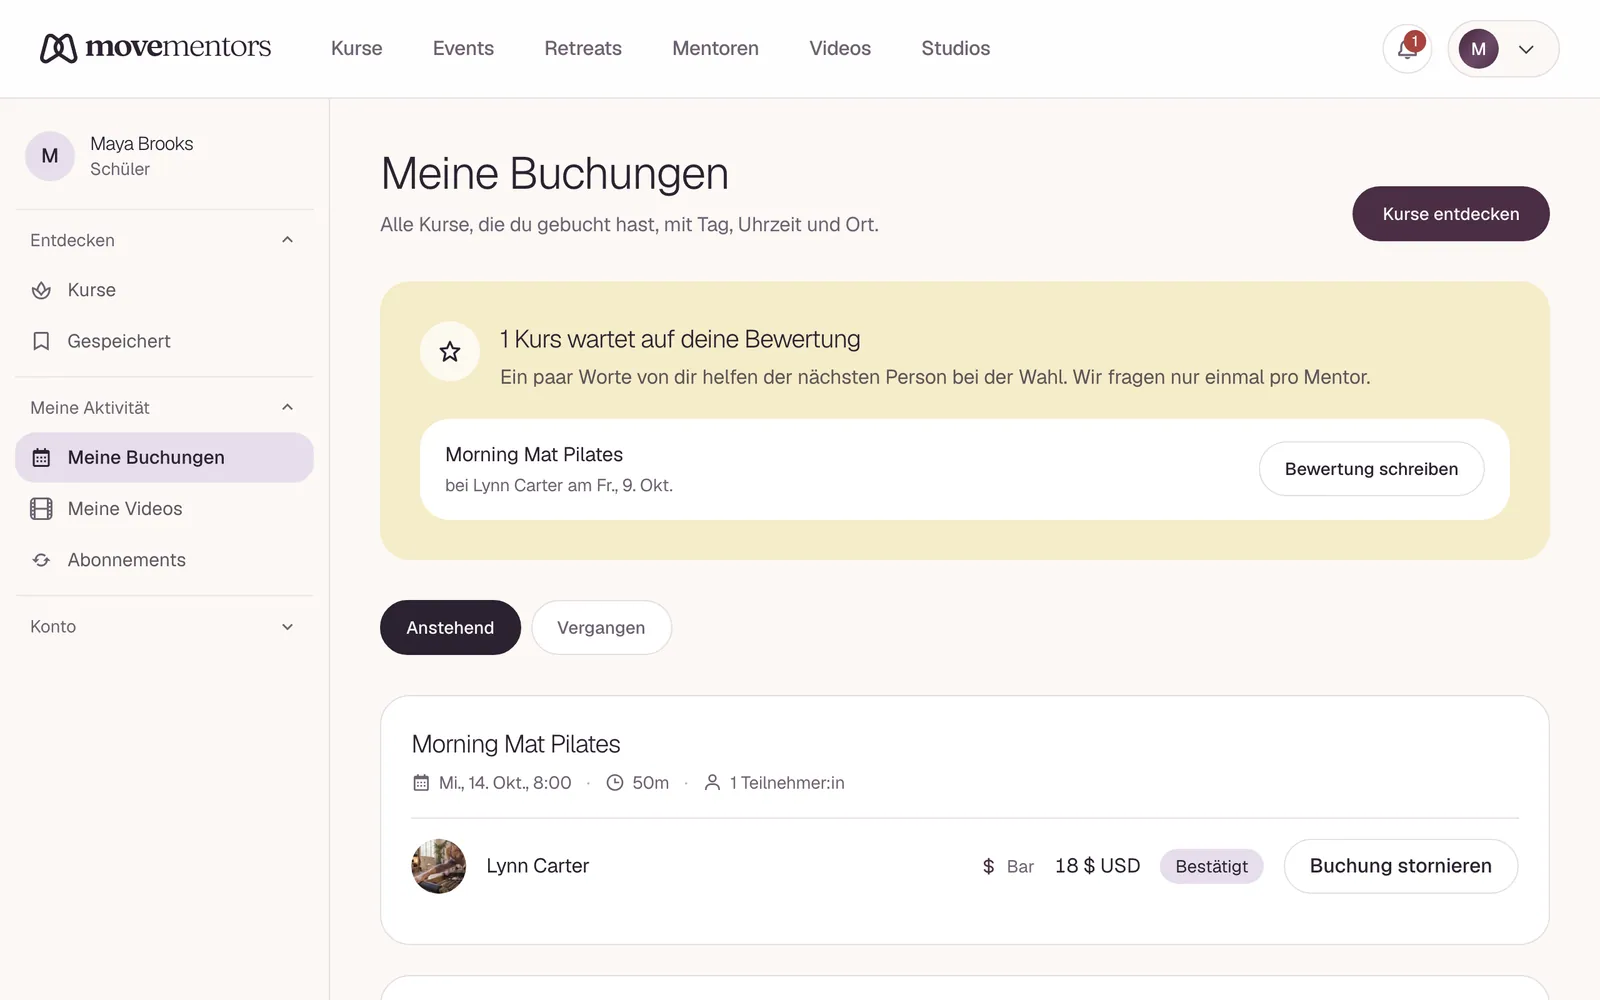Image resolution: width=1600 pixels, height=1000 pixels.
Task: Click the calendar icon beside Mi., 14. Okt.
Action: (x=421, y=783)
